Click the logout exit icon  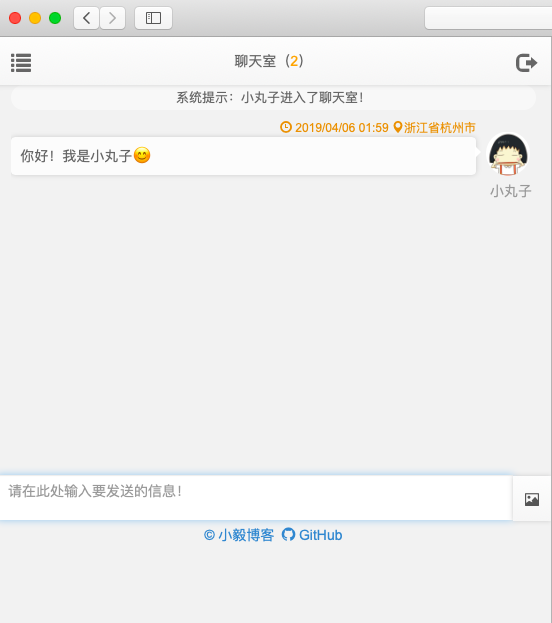pos(527,63)
